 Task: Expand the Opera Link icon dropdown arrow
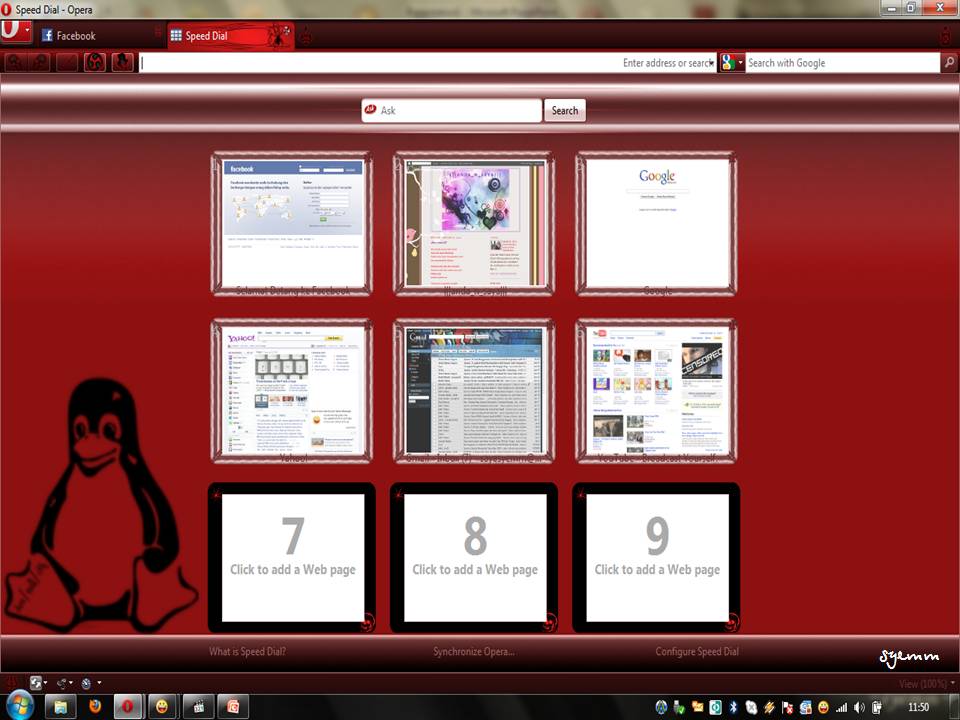45,683
